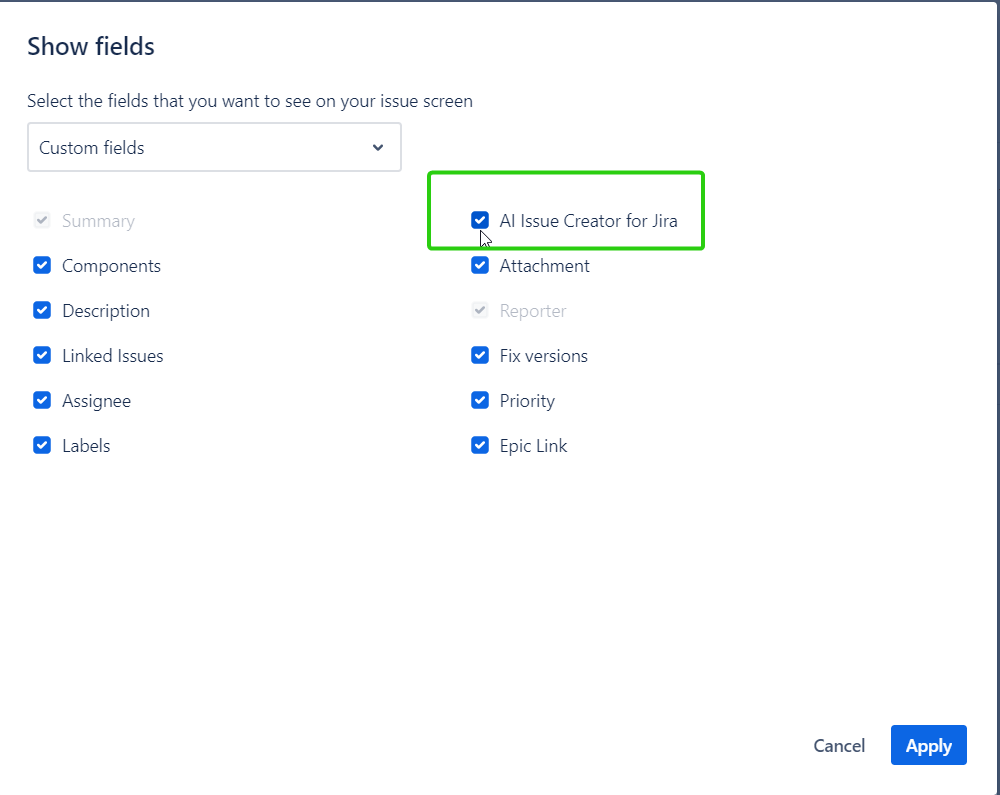Screen dimensions: 1000x795
Task: Disable the Linked Issues field
Action: 42,356
